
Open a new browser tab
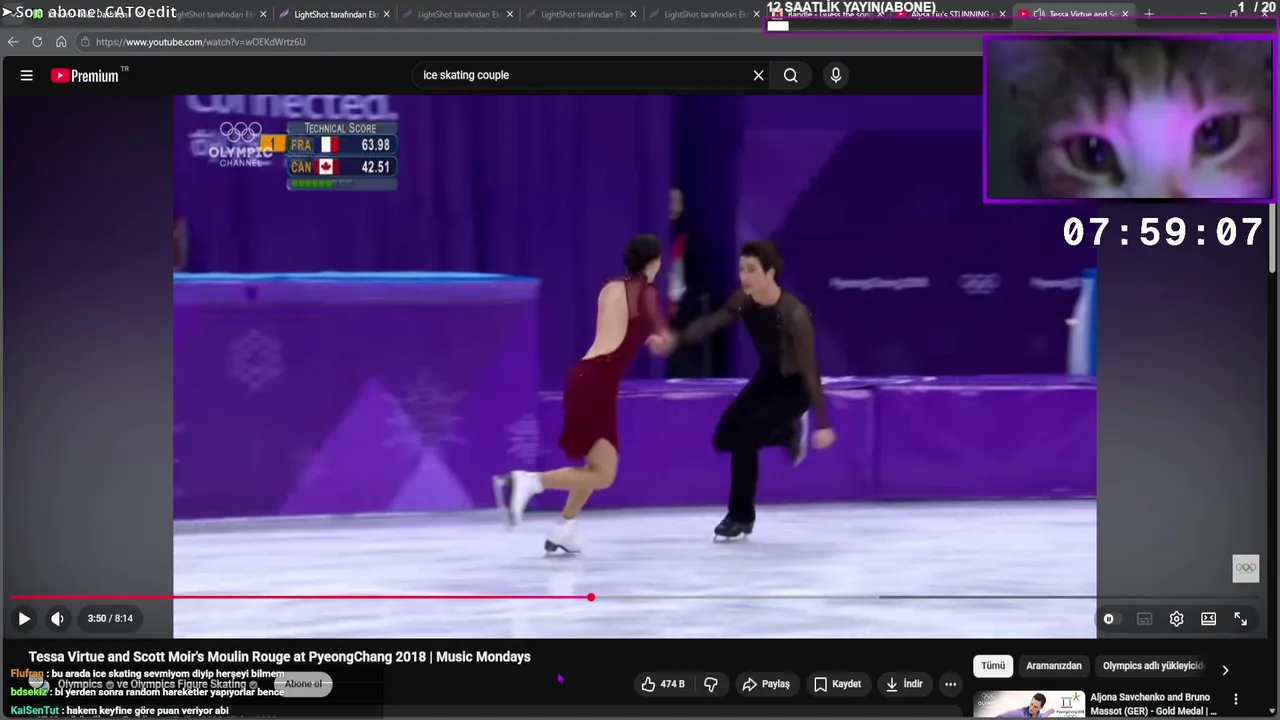point(1149,14)
